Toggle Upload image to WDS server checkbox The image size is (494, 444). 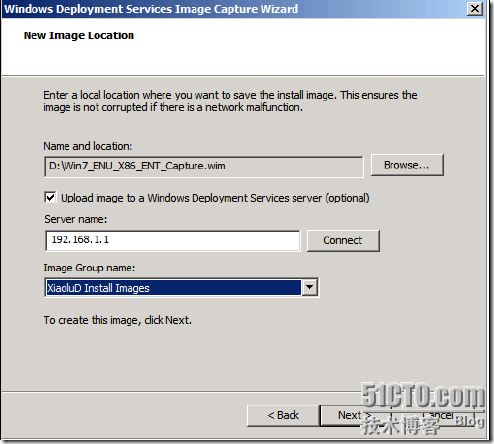click(x=50, y=197)
